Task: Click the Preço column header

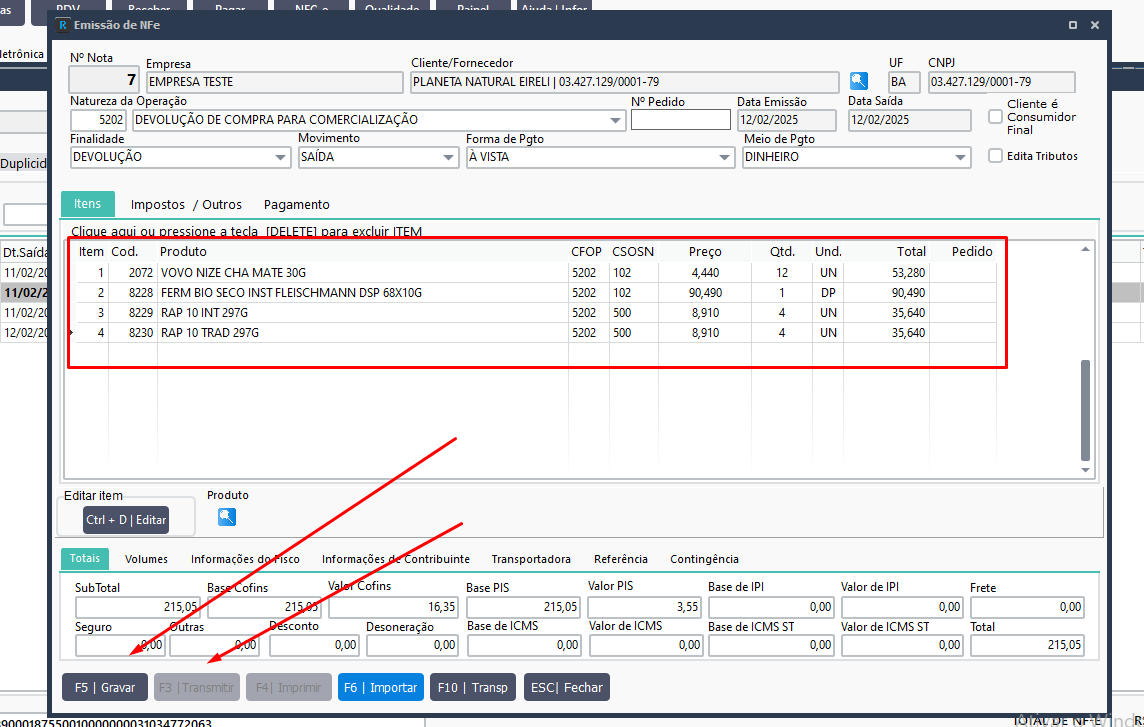Action: click(x=705, y=252)
